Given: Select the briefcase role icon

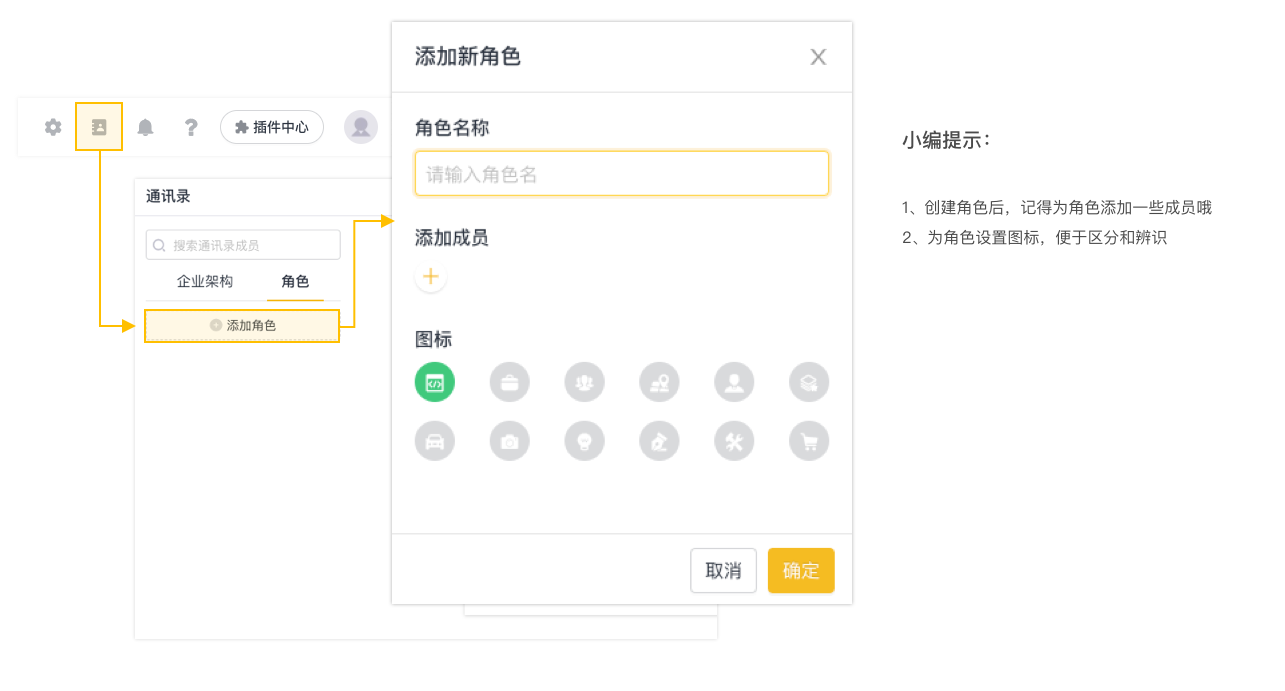Looking at the screenshot, I should pyautogui.click(x=510, y=382).
